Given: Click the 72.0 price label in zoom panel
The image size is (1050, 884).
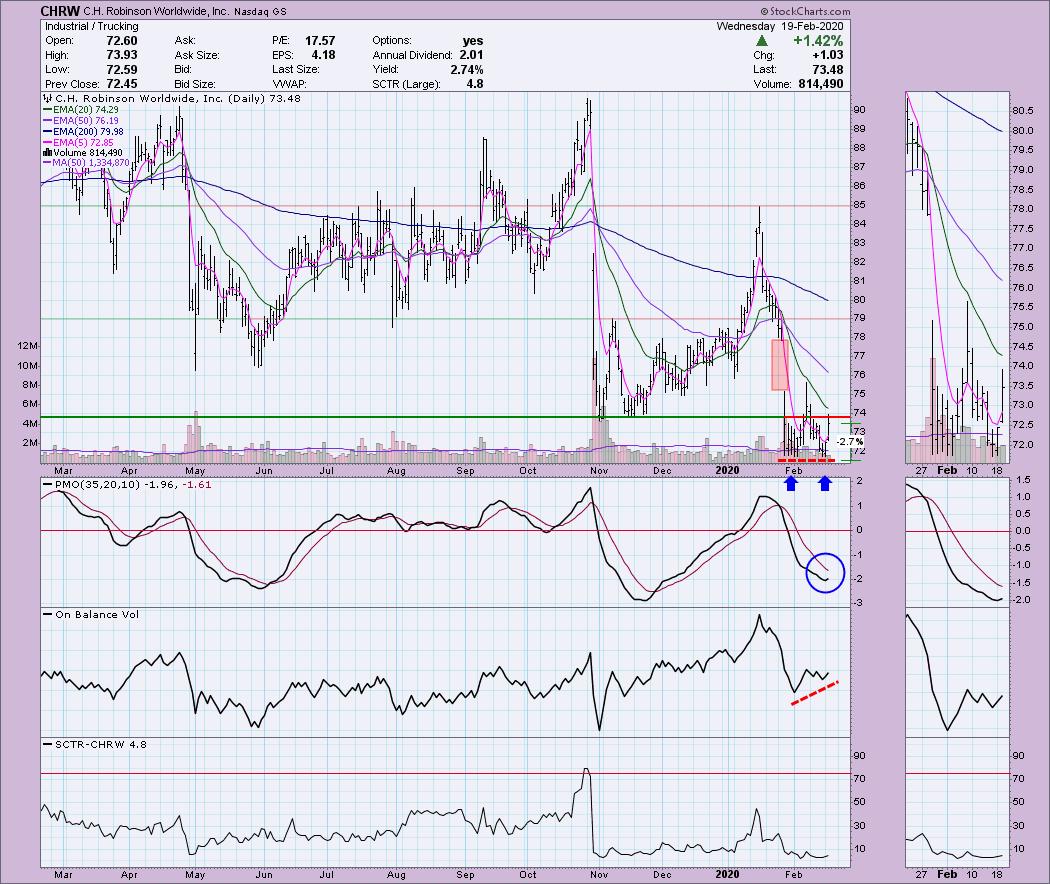Looking at the screenshot, I should coord(1023,445).
